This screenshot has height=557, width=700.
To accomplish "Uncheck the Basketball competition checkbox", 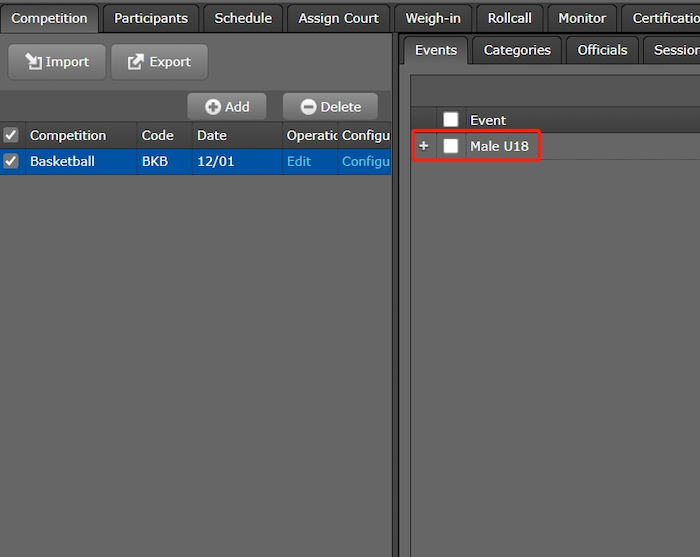I will [11, 161].
